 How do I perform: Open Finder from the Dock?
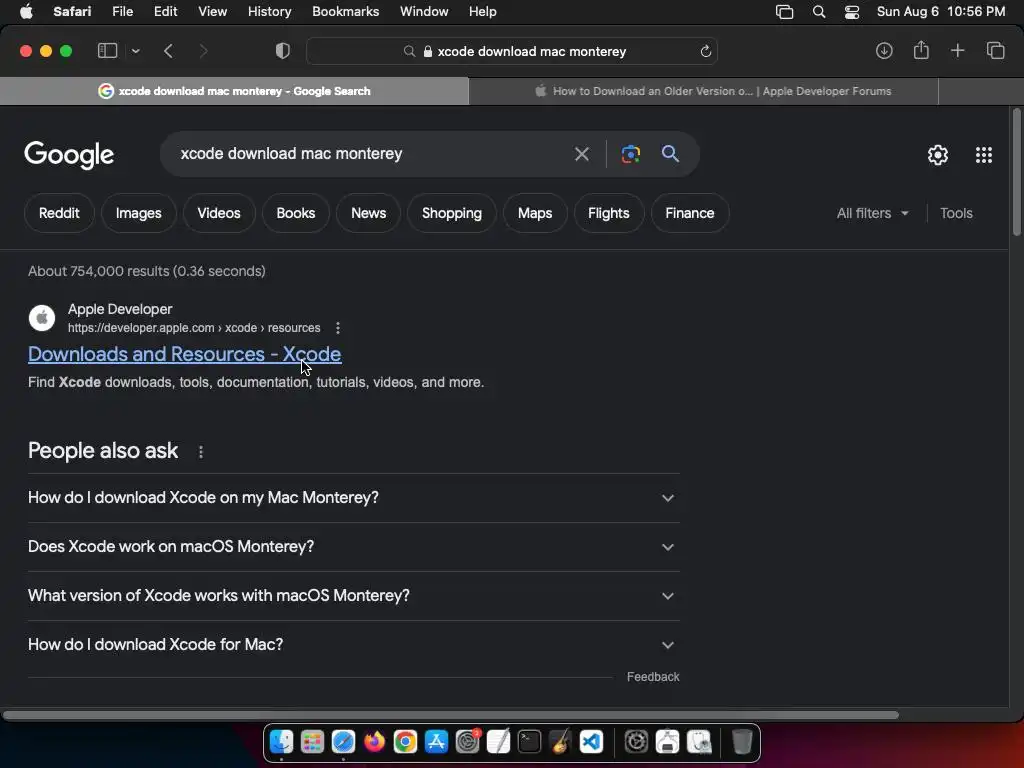(281, 742)
